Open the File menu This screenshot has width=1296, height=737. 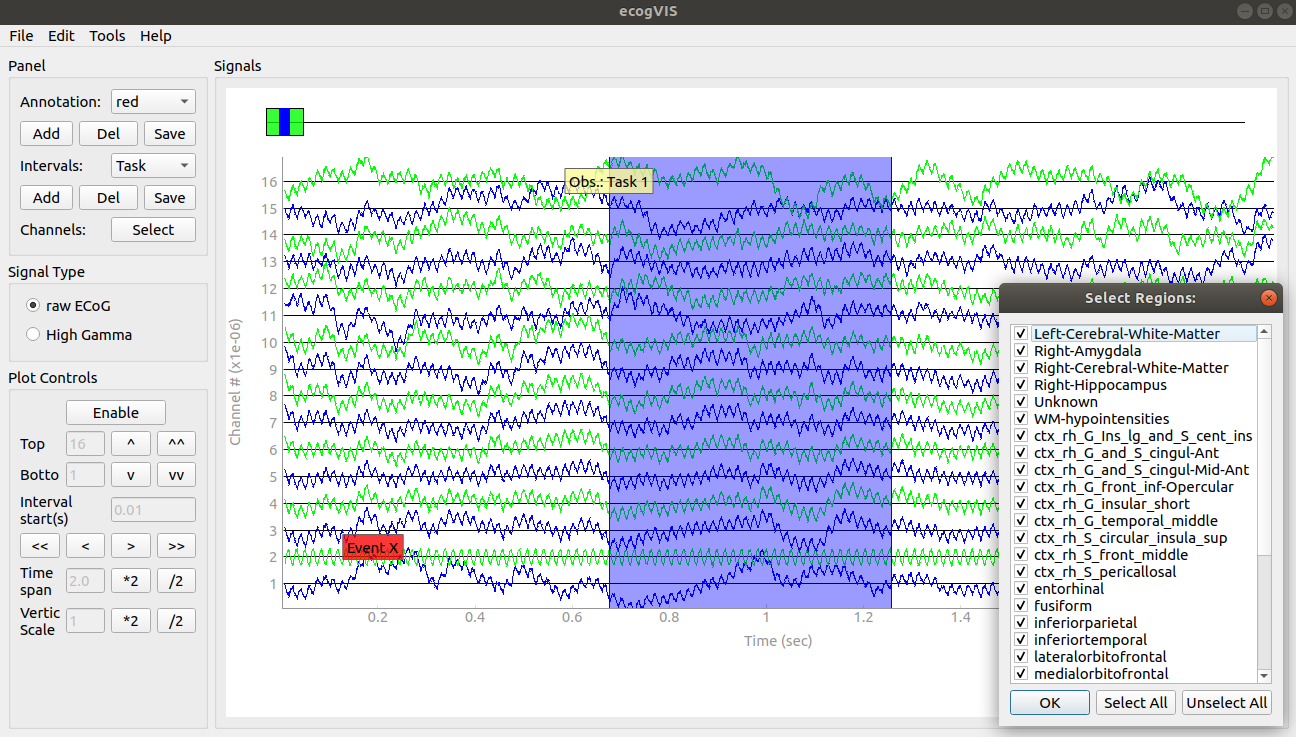point(21,36)
